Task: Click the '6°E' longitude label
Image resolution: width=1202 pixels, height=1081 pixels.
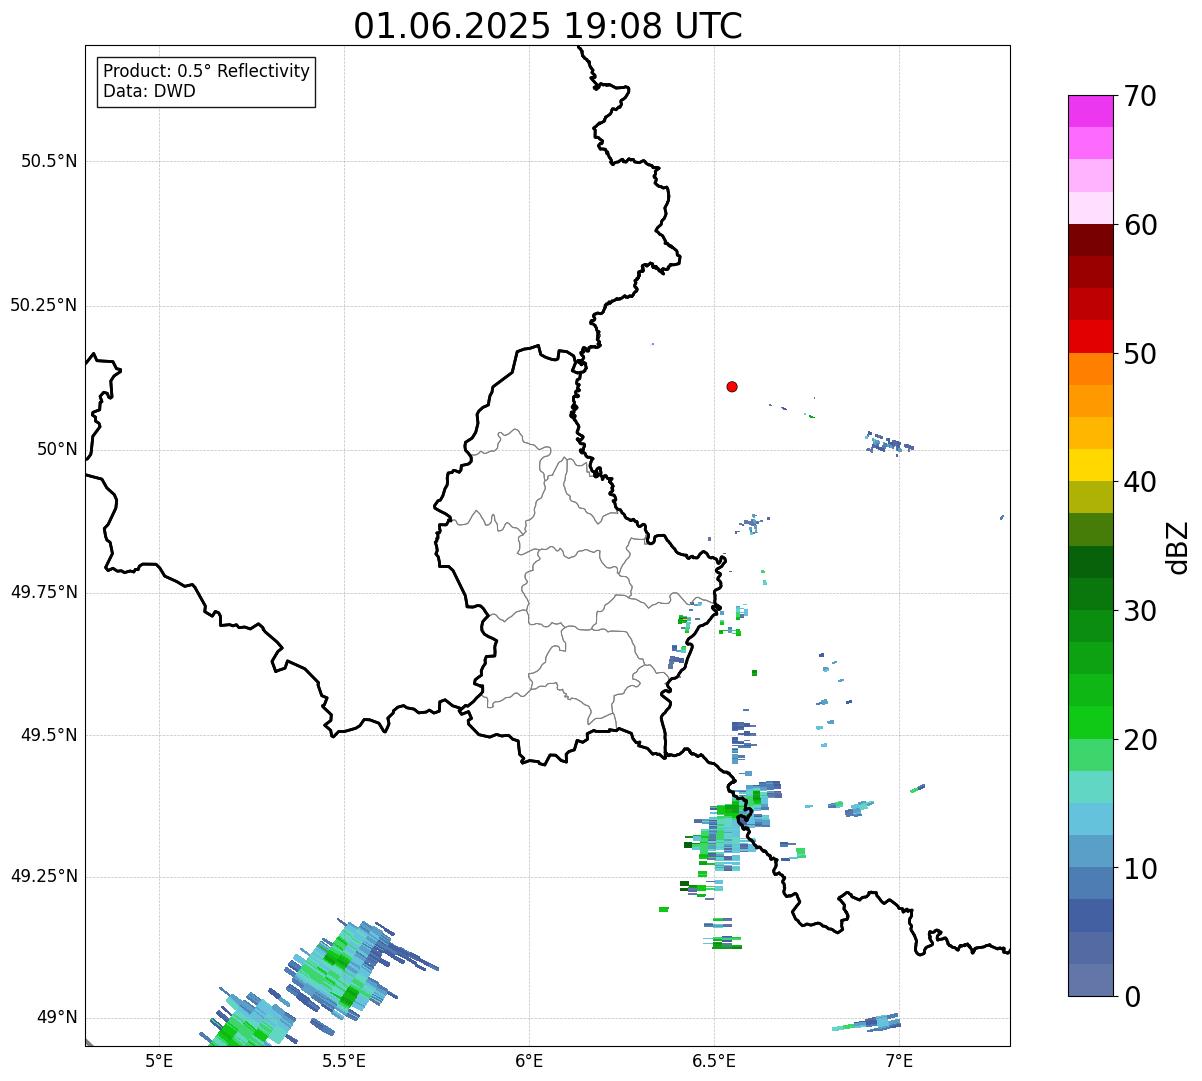Action: (x=529, y=1060)
